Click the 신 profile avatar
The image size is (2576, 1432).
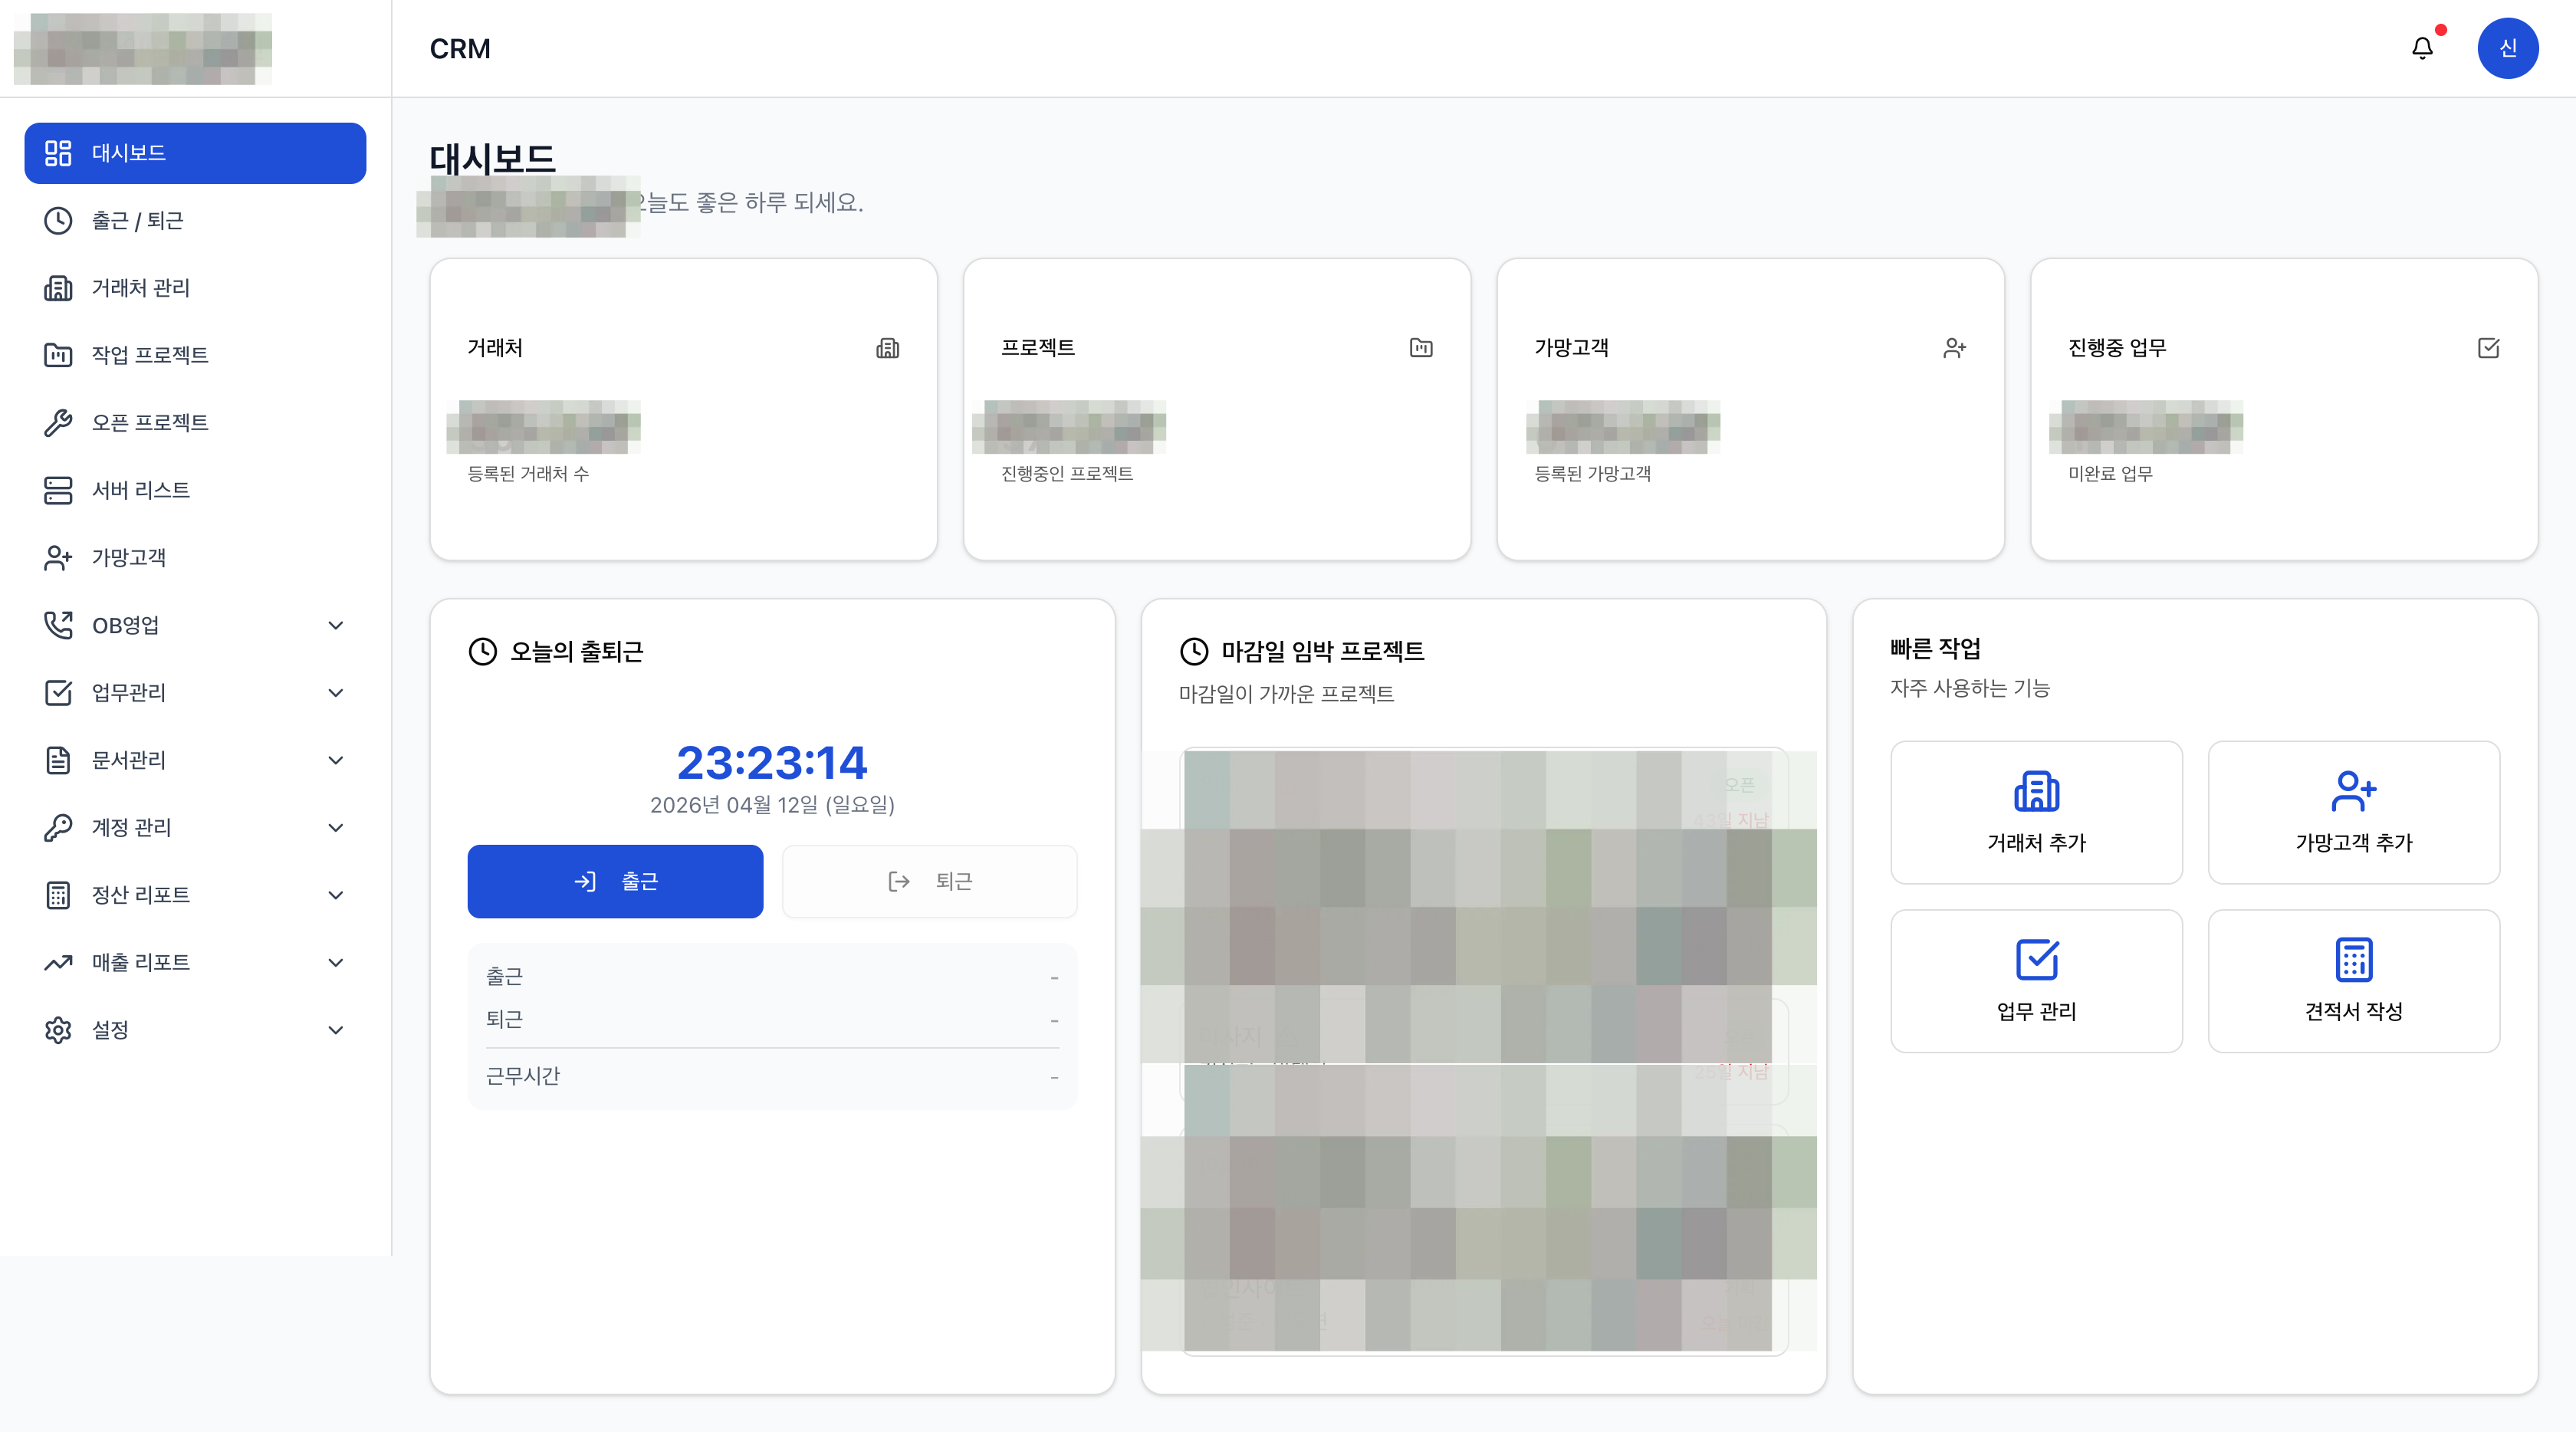pyautogui.click(x=2508, y=47)
